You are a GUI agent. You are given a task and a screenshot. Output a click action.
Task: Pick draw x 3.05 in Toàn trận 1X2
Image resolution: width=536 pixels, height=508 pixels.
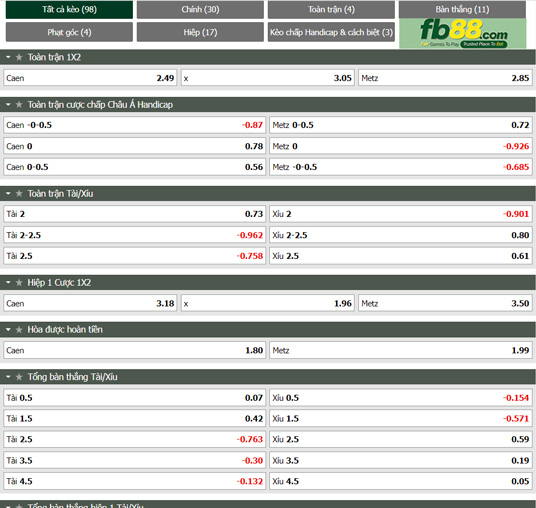tap(268, 78)
